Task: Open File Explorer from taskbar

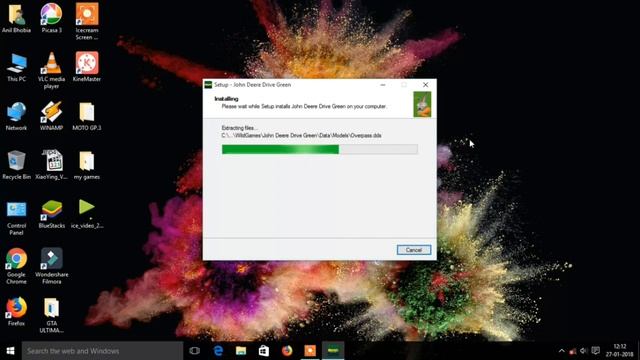Action: 241,351
